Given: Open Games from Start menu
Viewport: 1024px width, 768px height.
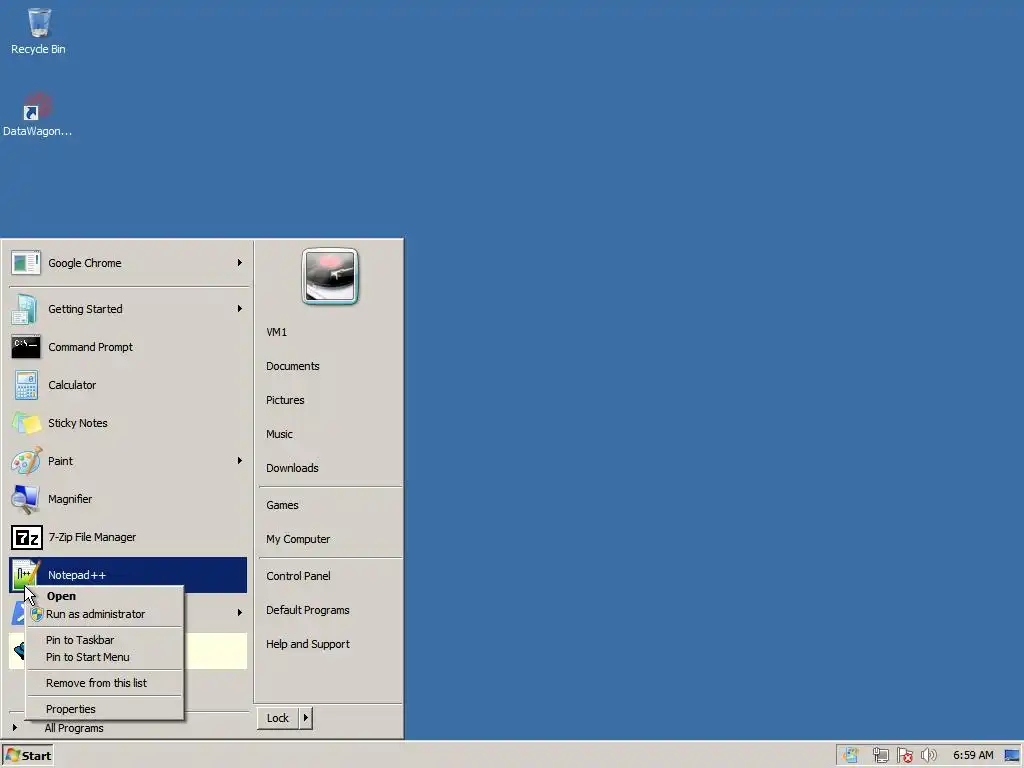Looking at the screenshot, I should [282, 505].
